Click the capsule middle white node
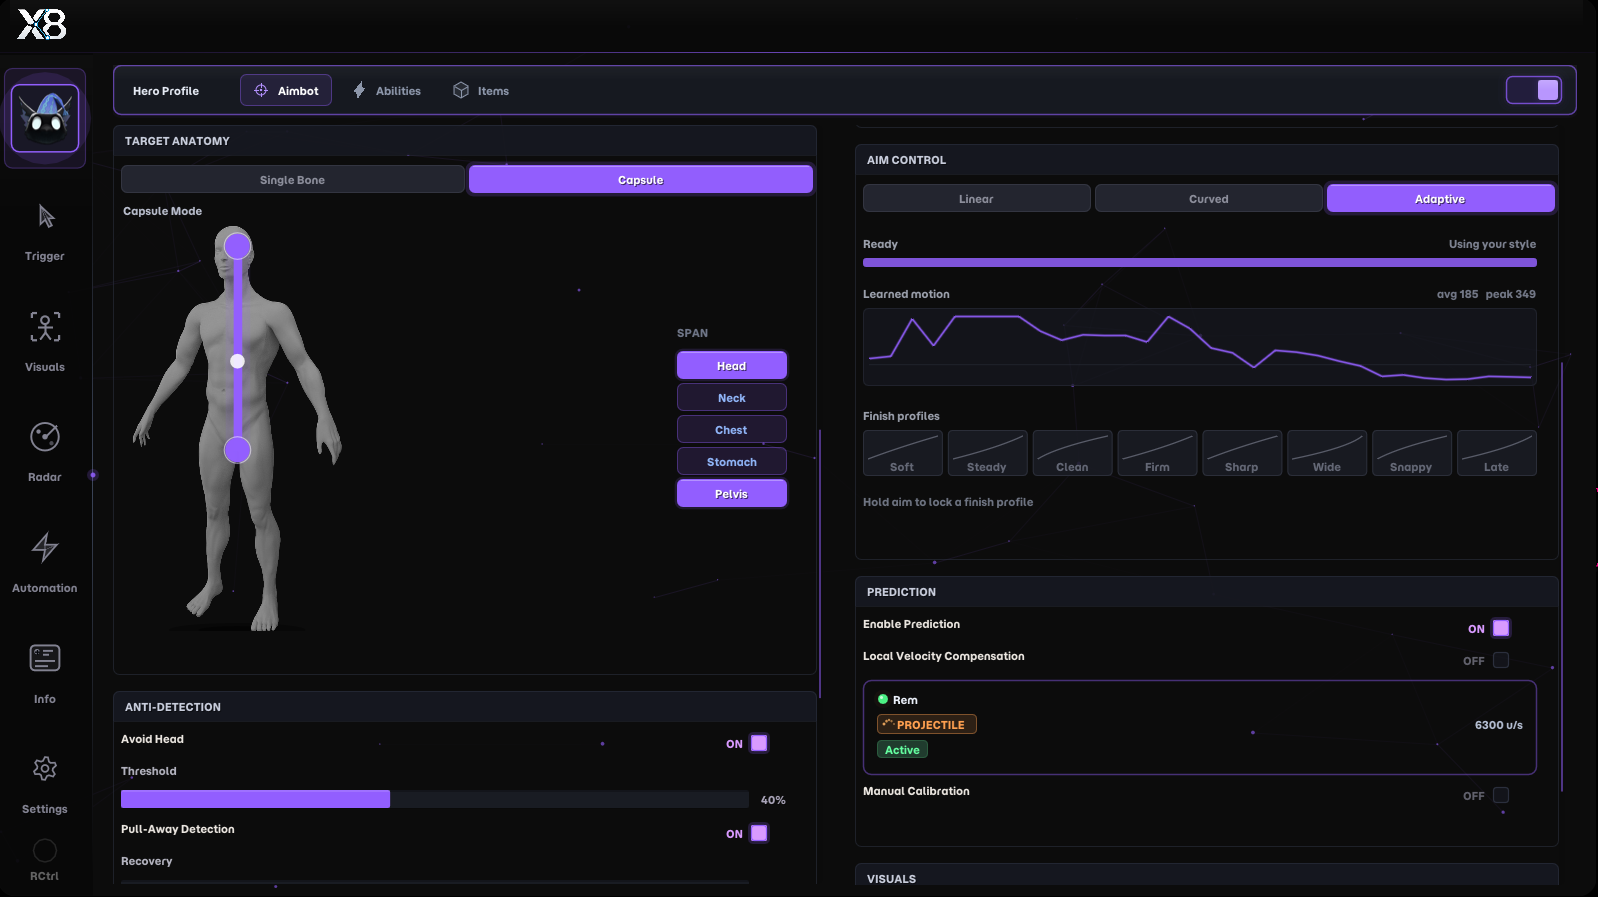 [237, 361]
